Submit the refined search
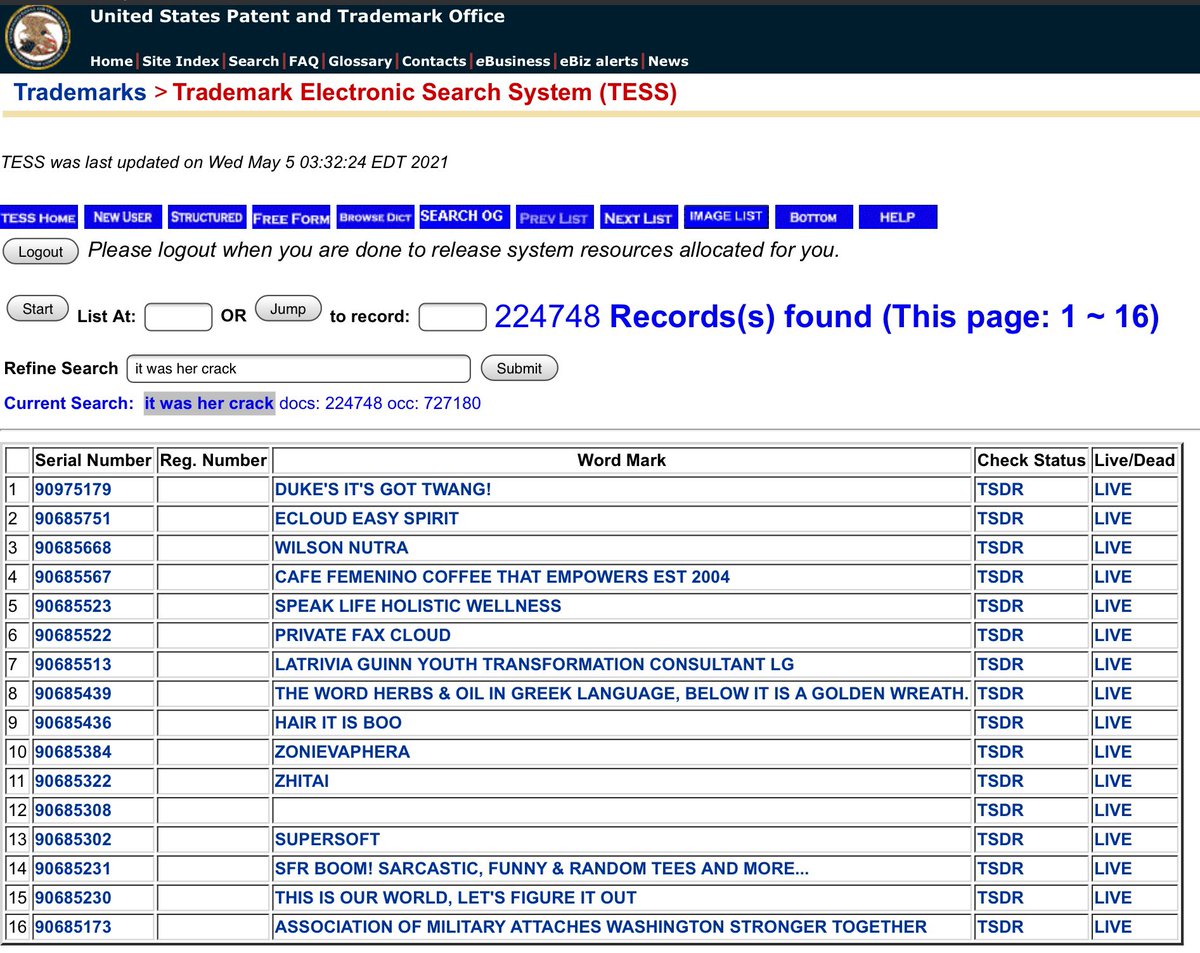Viewport: 1200px width, 953px height. tap(519, 368)
